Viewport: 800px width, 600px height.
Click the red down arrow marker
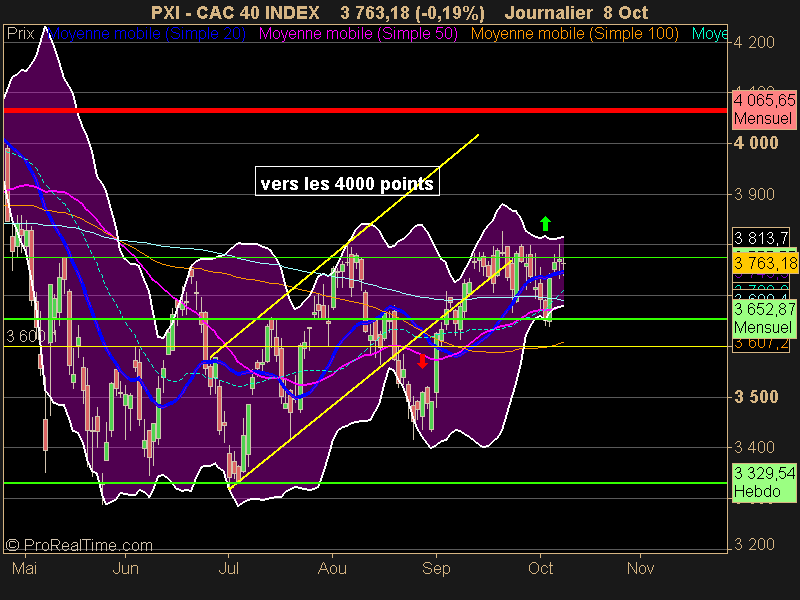[422, 361]
